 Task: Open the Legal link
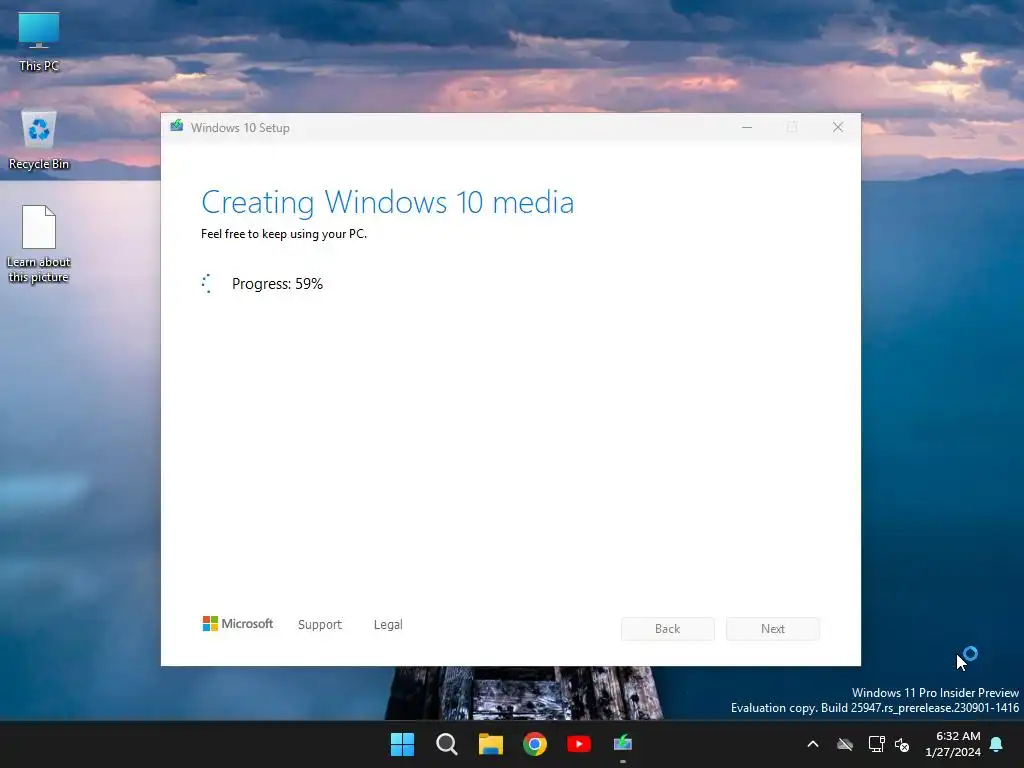(388, 624)
